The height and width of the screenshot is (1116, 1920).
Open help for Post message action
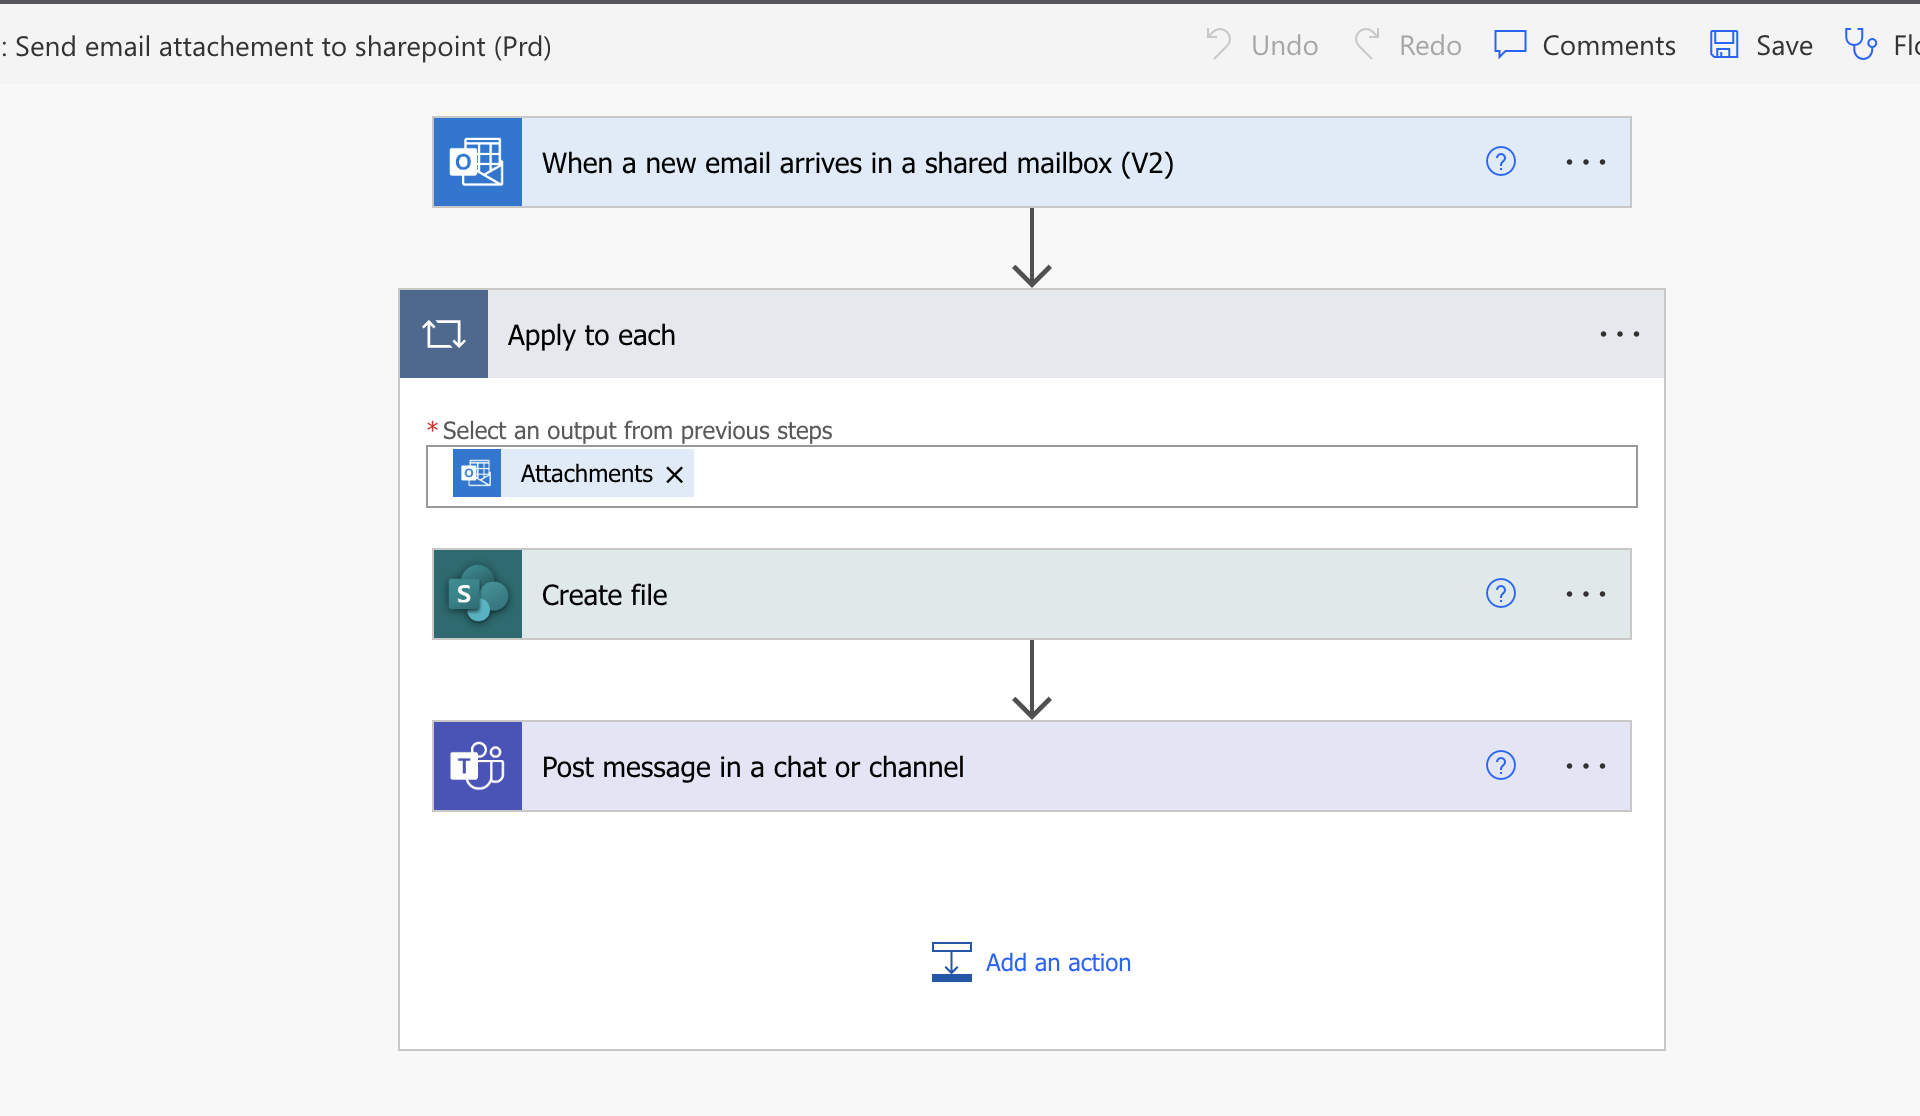click(x=1500, y=765)
